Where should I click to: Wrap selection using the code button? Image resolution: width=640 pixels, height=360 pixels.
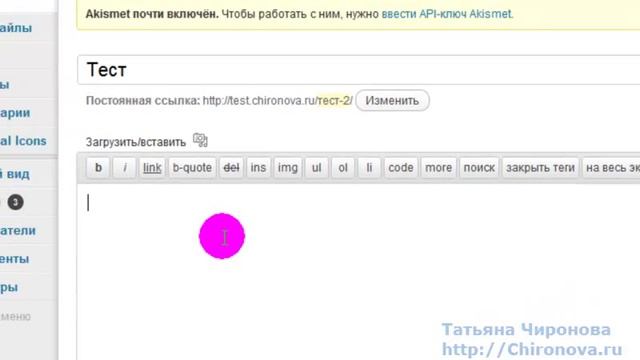401,168
